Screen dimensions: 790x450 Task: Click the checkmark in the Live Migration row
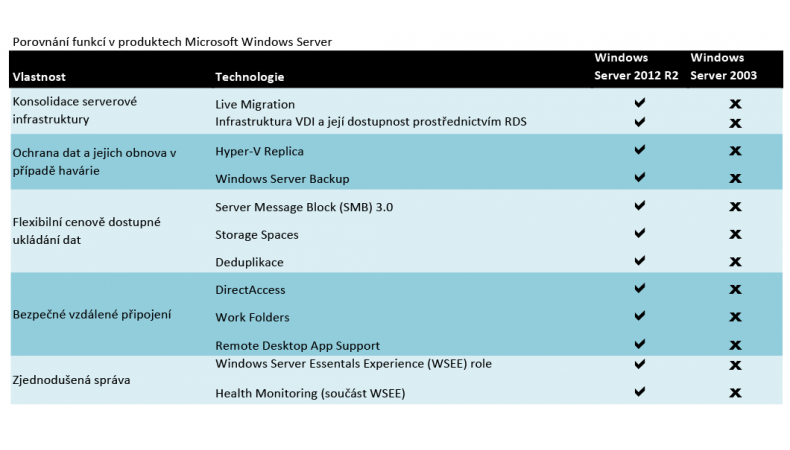(639, 104)
